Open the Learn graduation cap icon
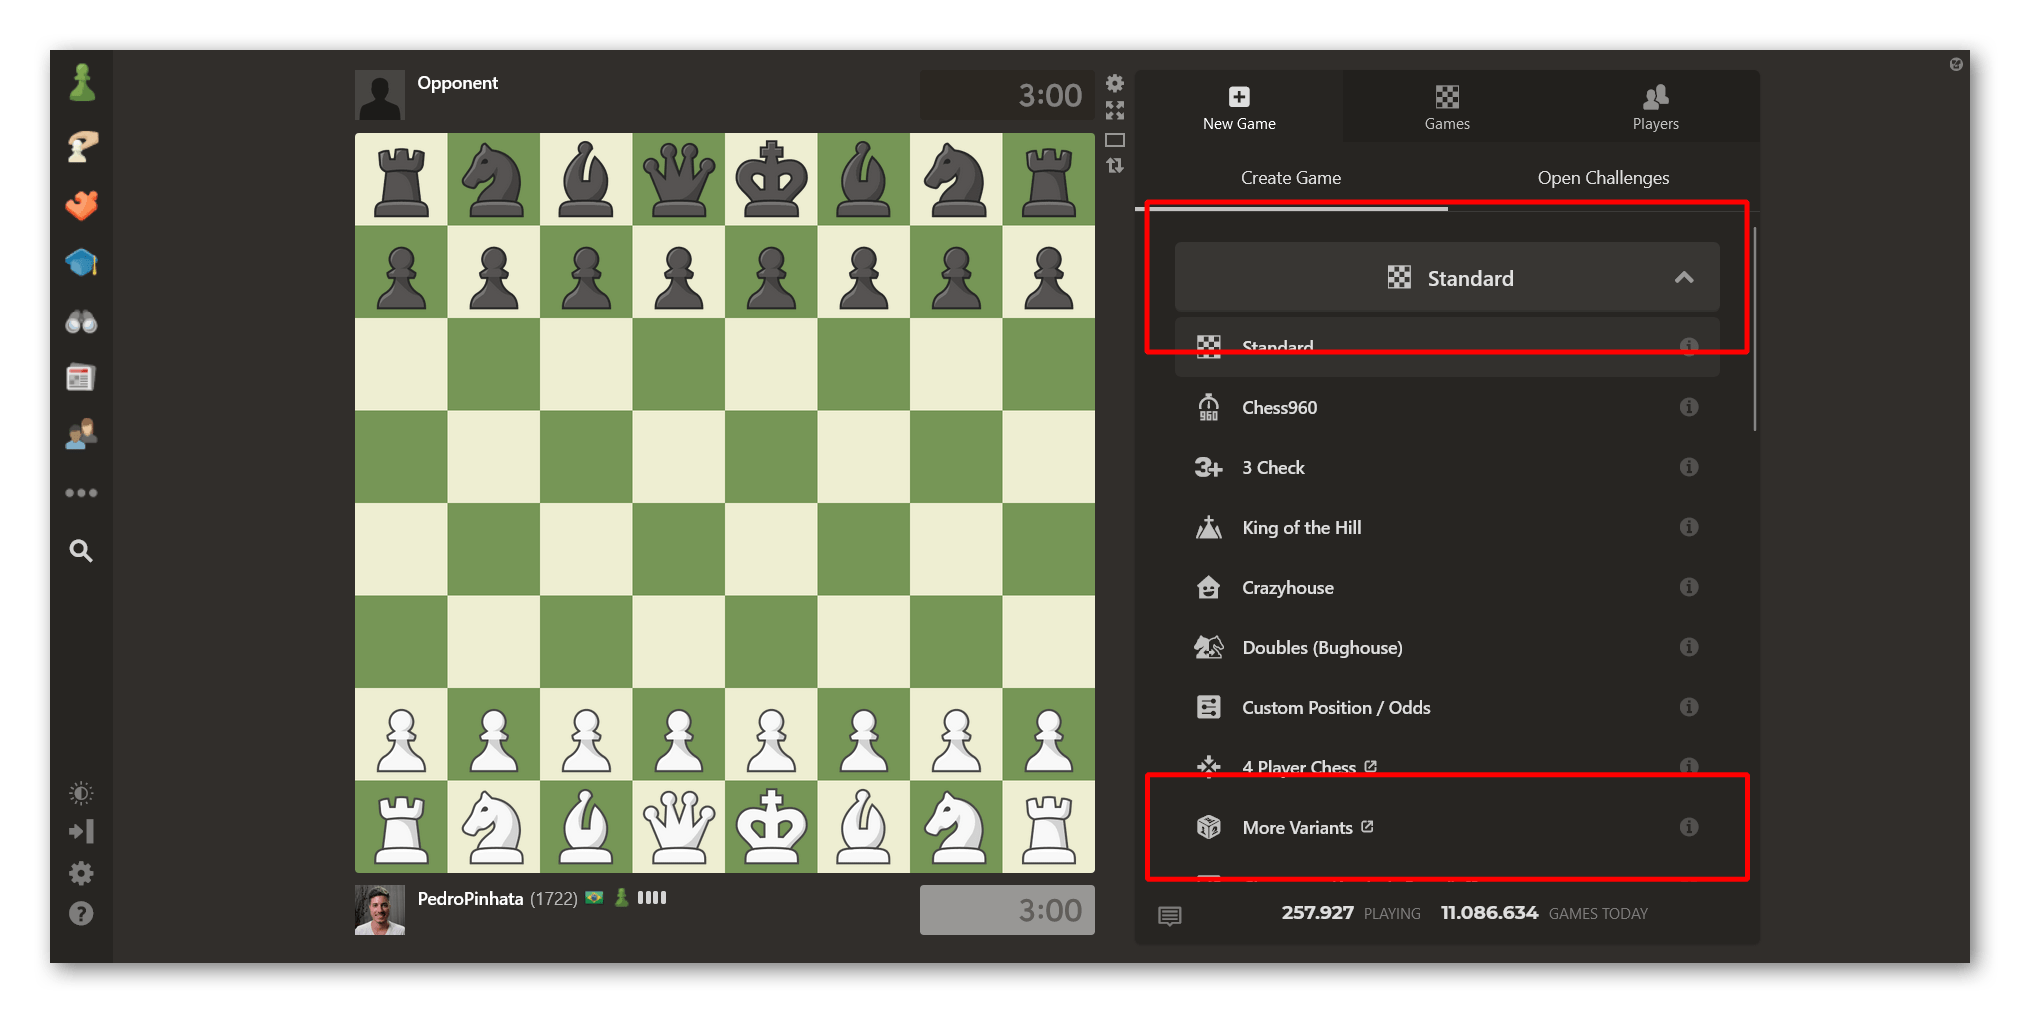This screenshot has width=2020, height=1014. click(82, 263)
